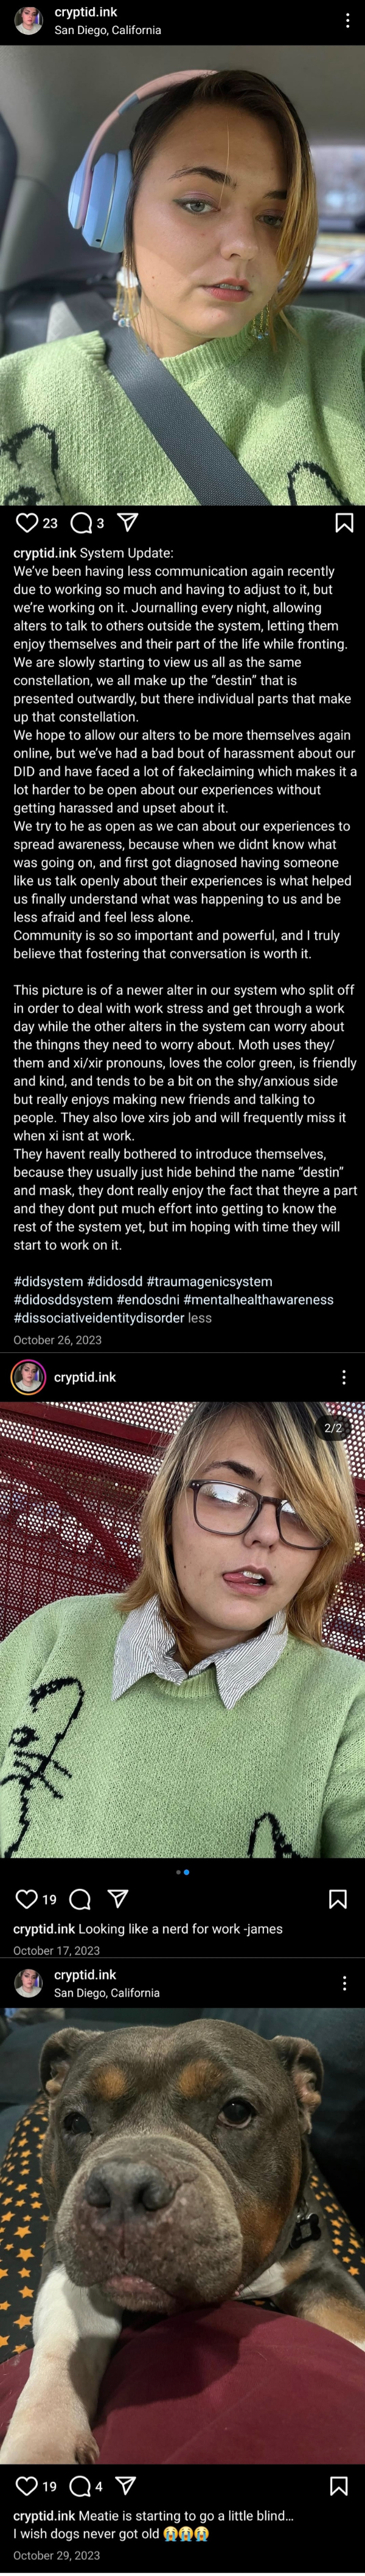
Task: Like the 'nerd for work' post
Action: point(27,1899)
